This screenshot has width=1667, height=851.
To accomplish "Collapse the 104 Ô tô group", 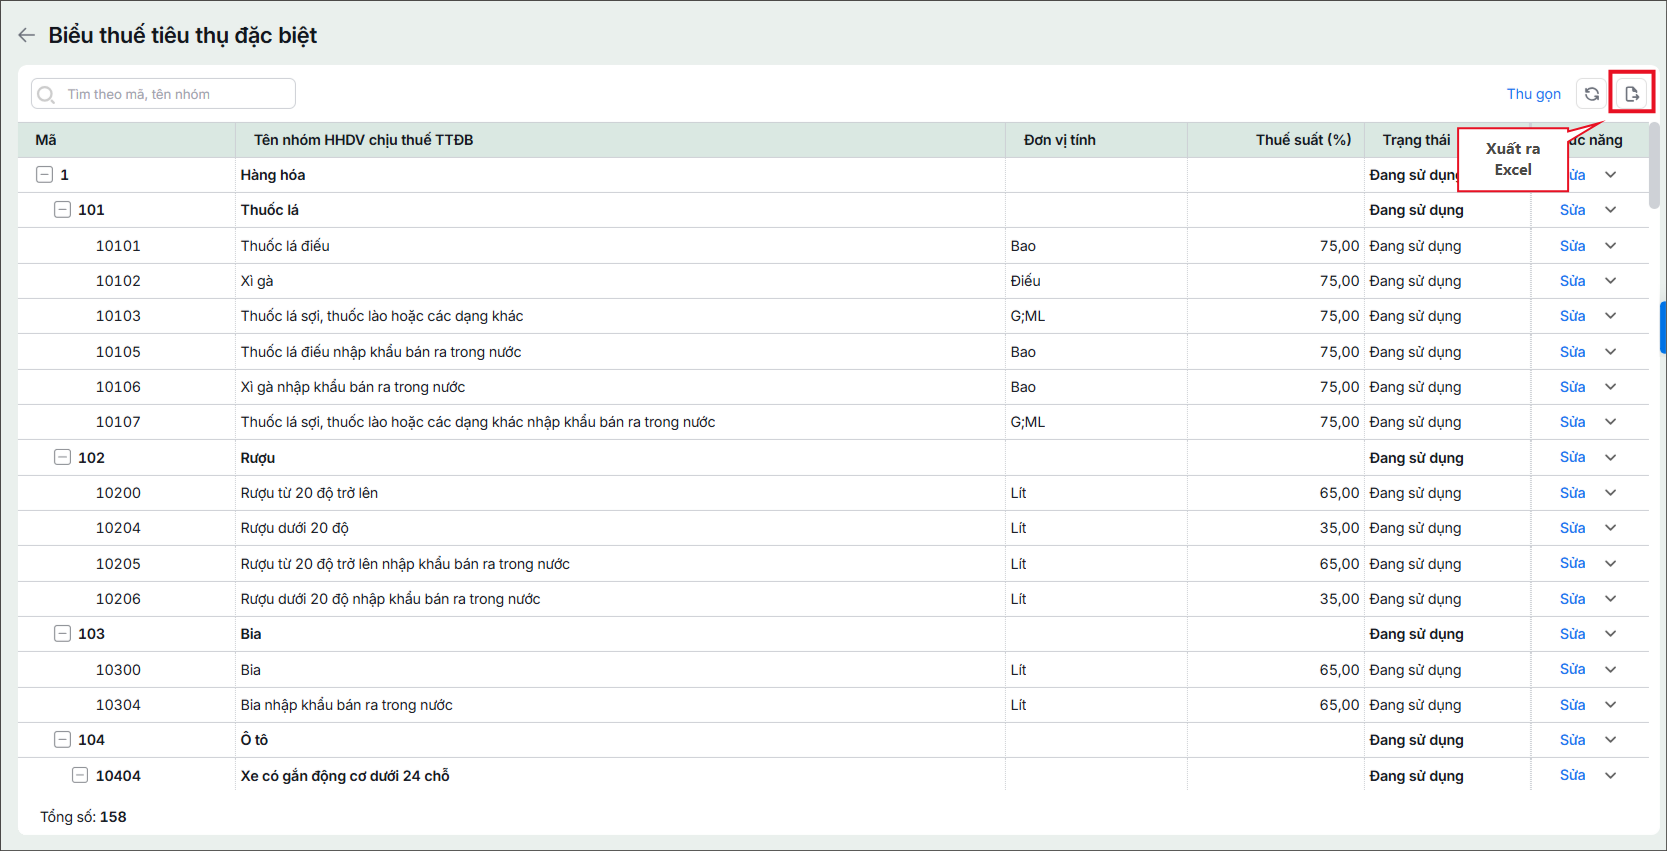I will tap(62, 740).
